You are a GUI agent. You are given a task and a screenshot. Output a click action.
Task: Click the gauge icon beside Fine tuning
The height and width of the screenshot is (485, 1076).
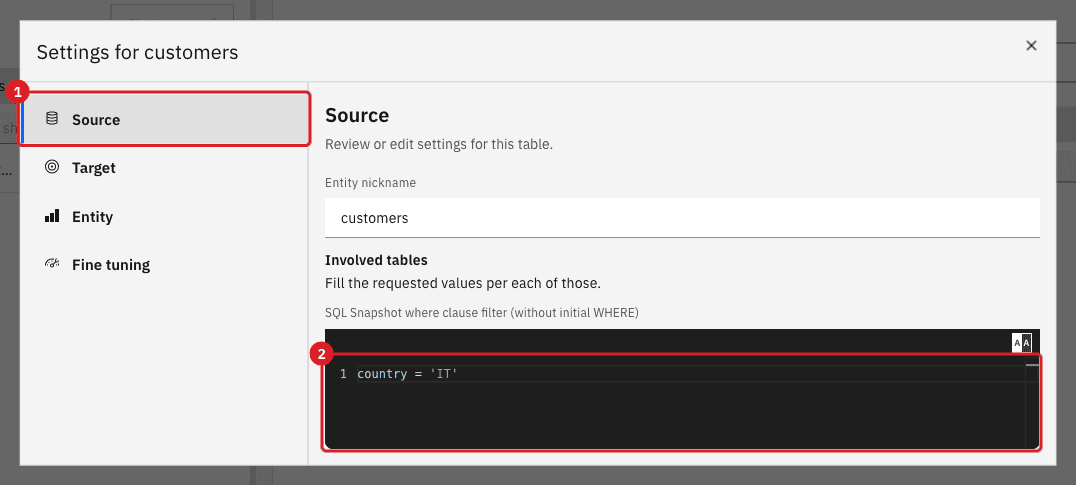click(x=52, y=264)
